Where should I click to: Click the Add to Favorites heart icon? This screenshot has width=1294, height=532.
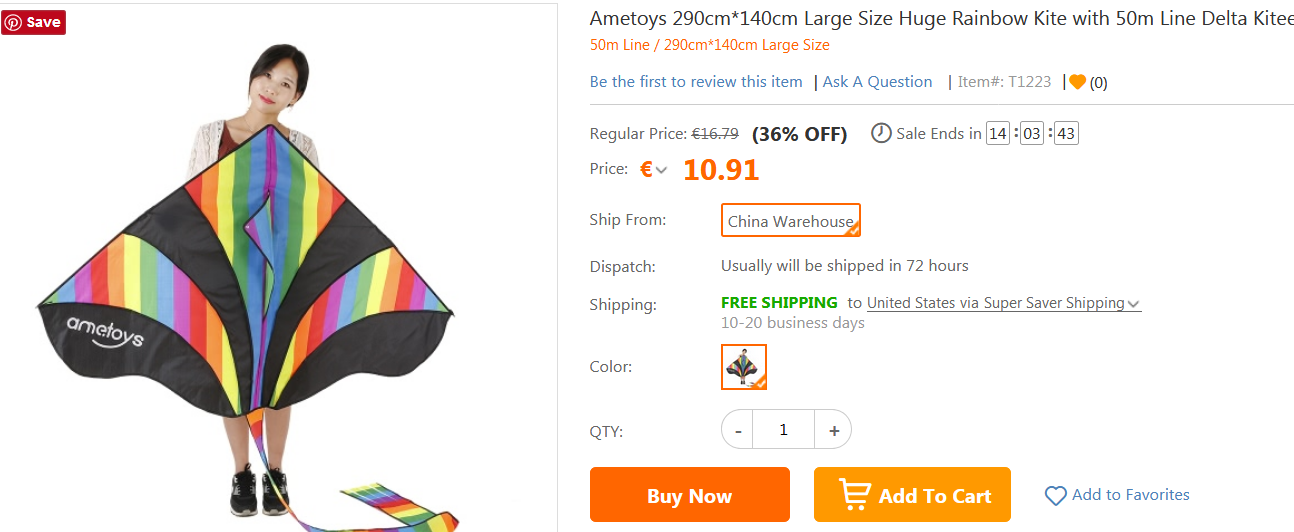(x=1055, y=496)
